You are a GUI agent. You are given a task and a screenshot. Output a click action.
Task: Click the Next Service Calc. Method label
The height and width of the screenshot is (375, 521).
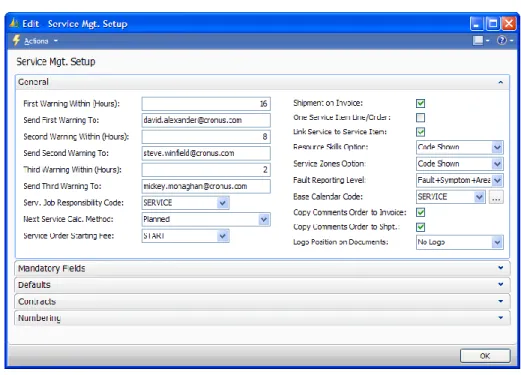[68, 219]
